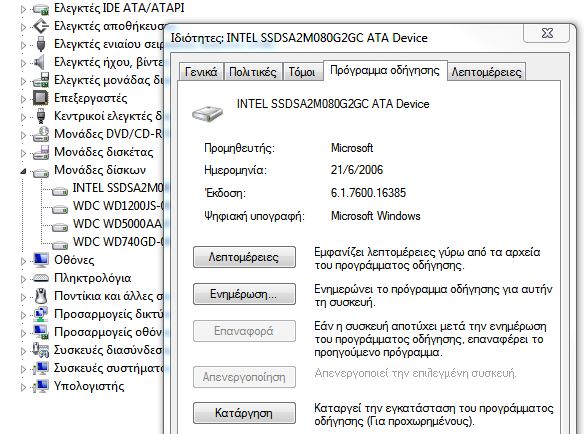Click the Μονάδες δισκέτας floppy icon
Screen dimensions: 584x434
41,152
